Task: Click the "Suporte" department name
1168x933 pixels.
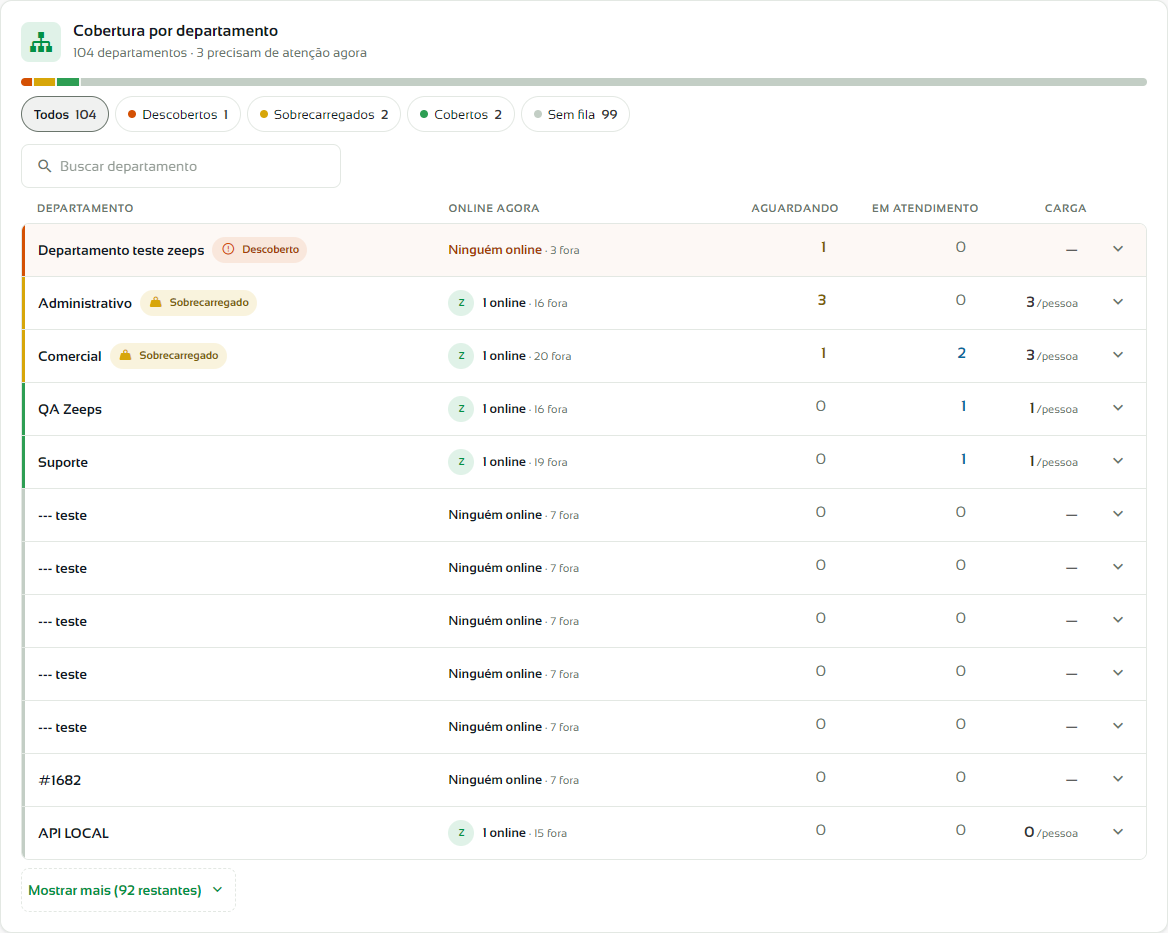Action: coord(63,462)
